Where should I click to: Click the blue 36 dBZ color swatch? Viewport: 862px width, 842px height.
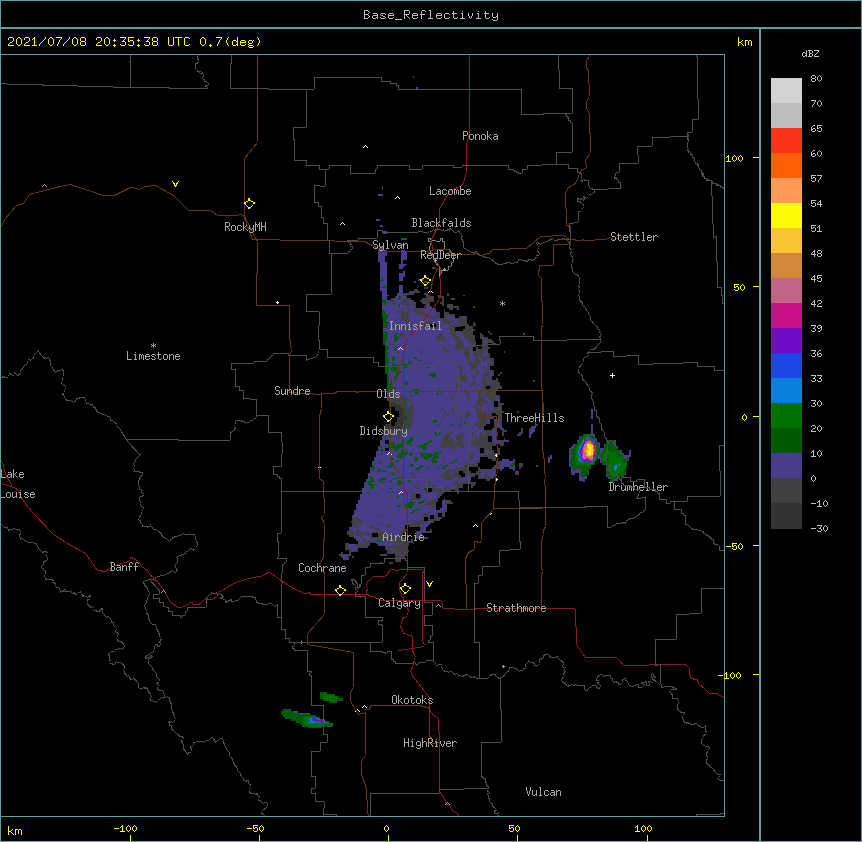pos(786,365)
